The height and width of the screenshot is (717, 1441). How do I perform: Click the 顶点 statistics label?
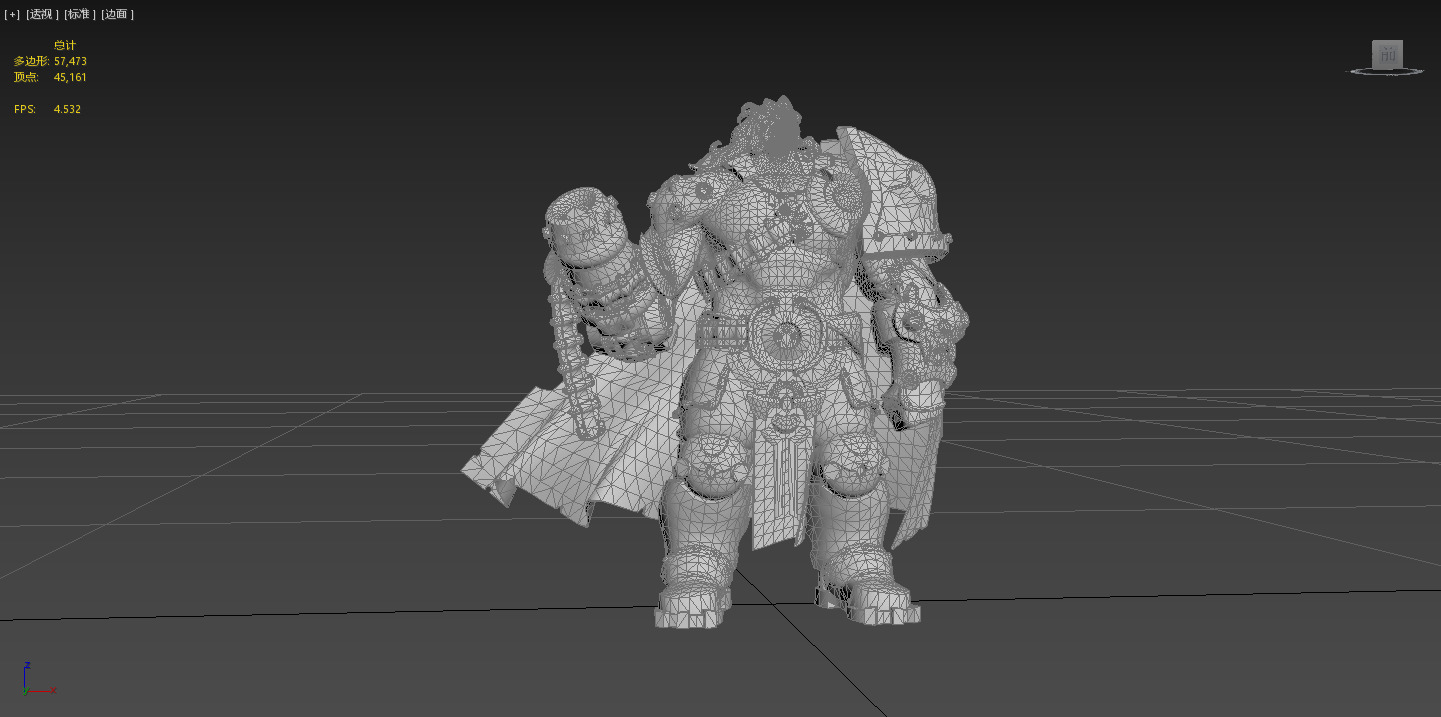pos(26,77)
